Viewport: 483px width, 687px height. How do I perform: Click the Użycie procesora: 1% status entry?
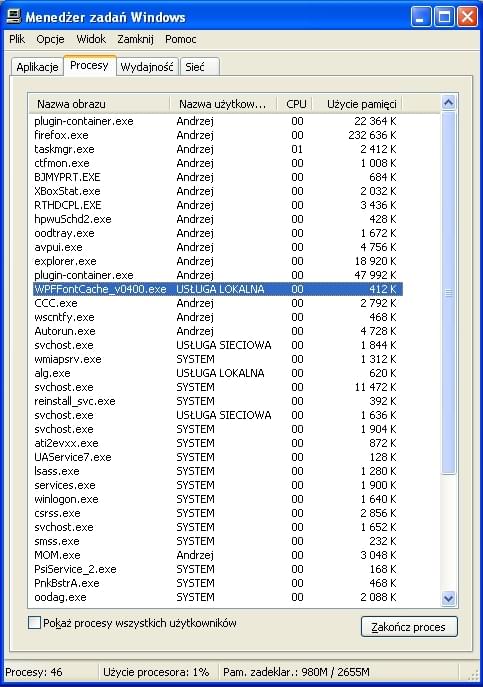tap(156, 672)
